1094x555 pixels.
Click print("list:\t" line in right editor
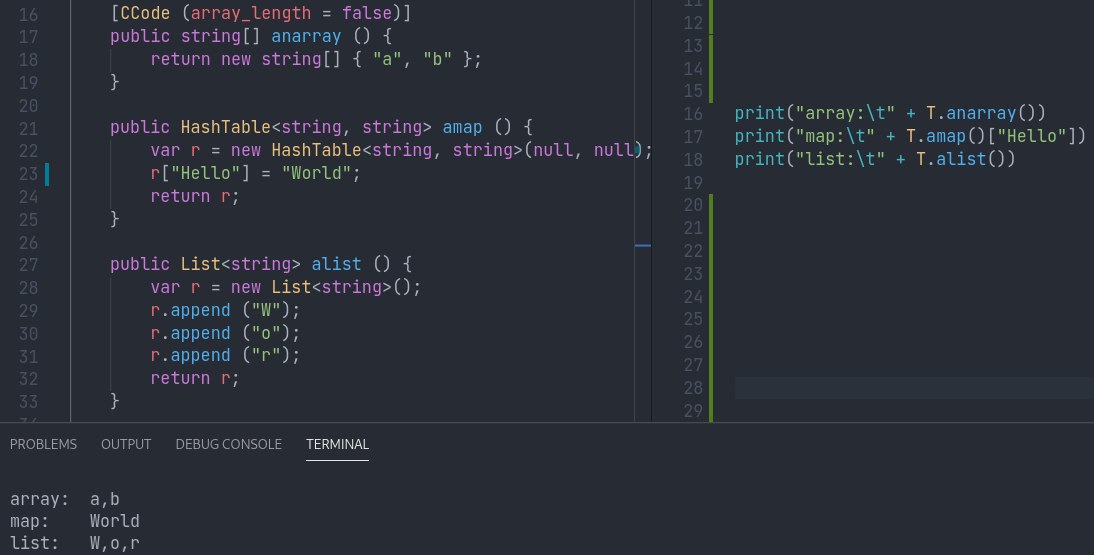coord(875,158)
